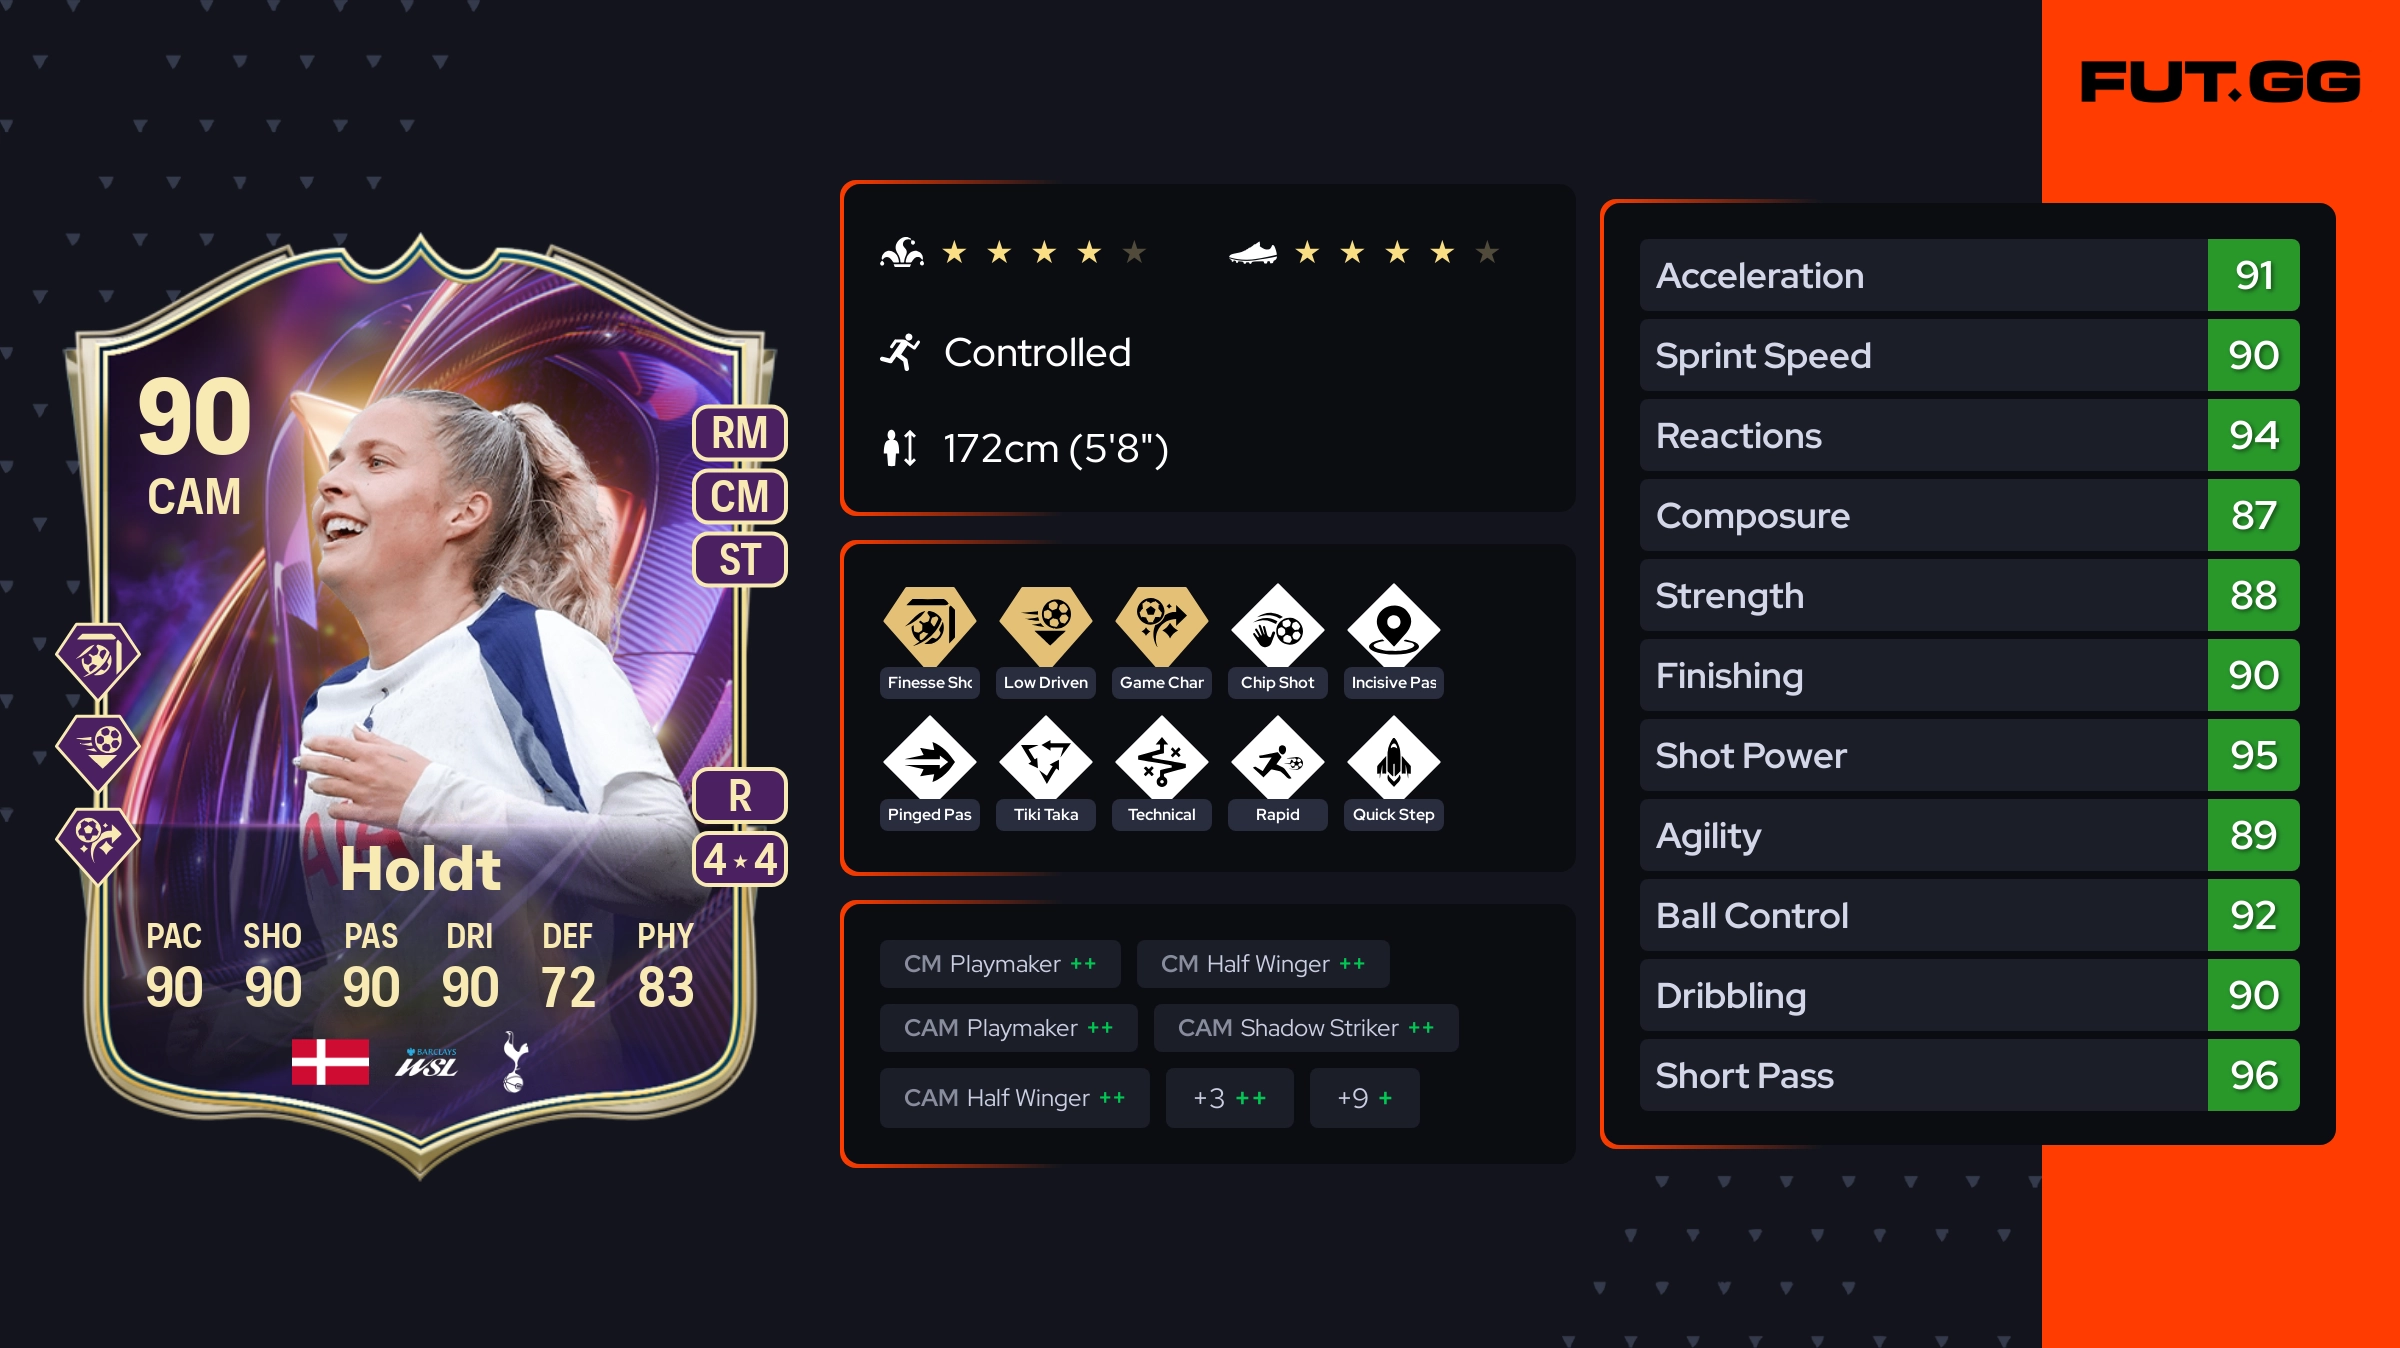Select the ST alternate position badge
Image resolution: width=2400 pixels, height=1348 pixels.
pos(740,559)
